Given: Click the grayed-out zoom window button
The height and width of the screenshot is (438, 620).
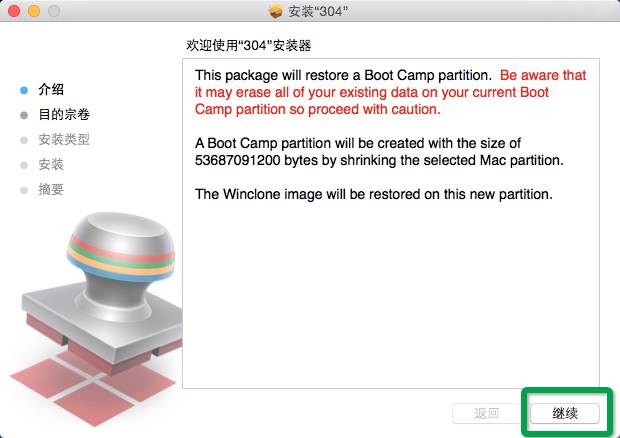Looking at the screenshot, I should [x=54, y=11].
